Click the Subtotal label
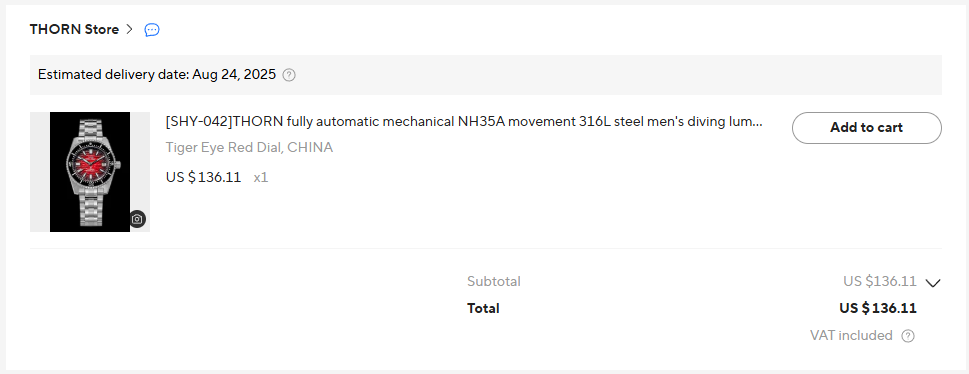 point(494,281)
